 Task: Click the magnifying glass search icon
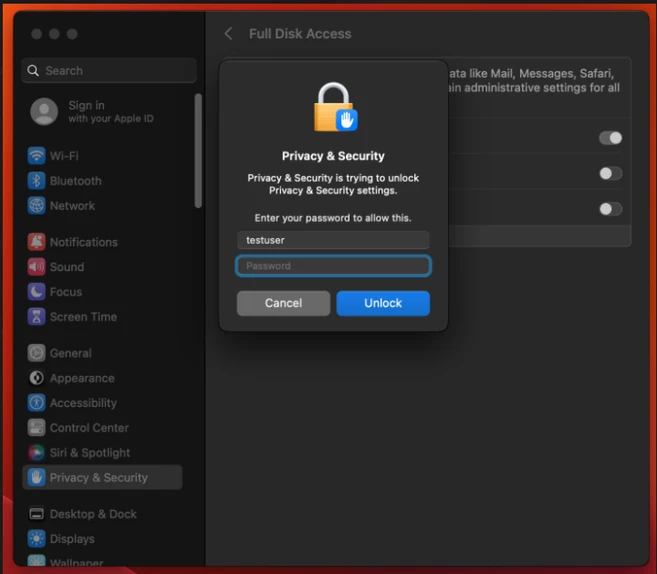click(x=33, y=70)
